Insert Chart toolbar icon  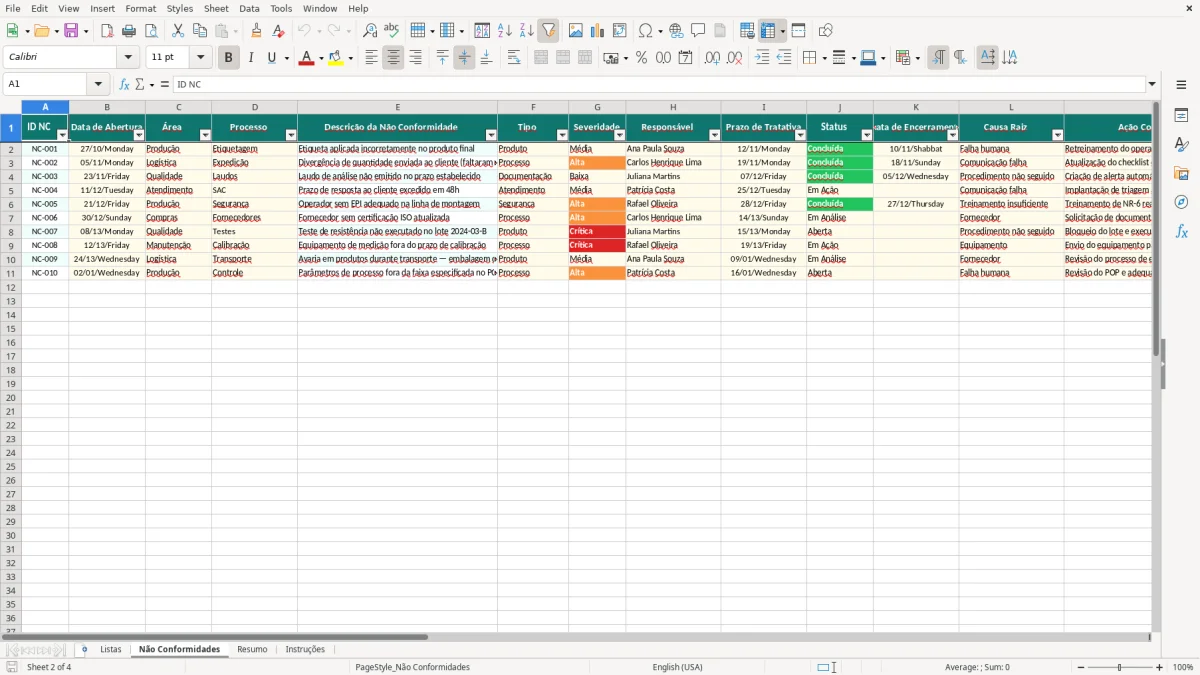pyautogui.click(x=598, y=31)
